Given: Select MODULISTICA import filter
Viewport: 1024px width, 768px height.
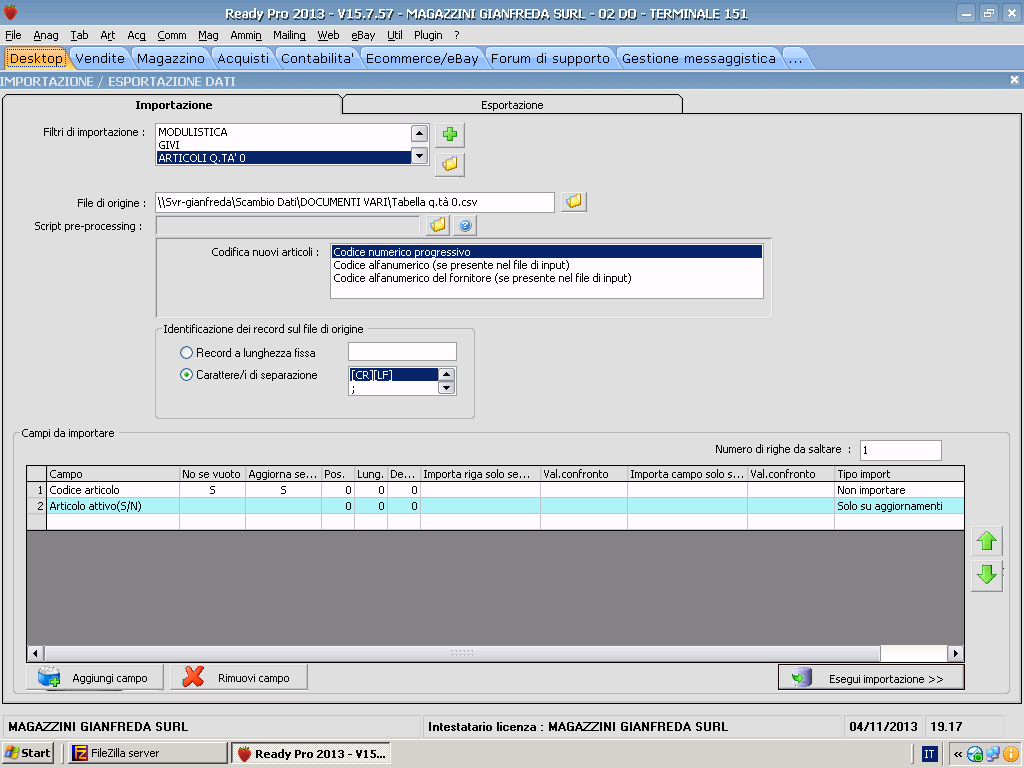Looking at the screenshot, I should [x=283, y=132].
